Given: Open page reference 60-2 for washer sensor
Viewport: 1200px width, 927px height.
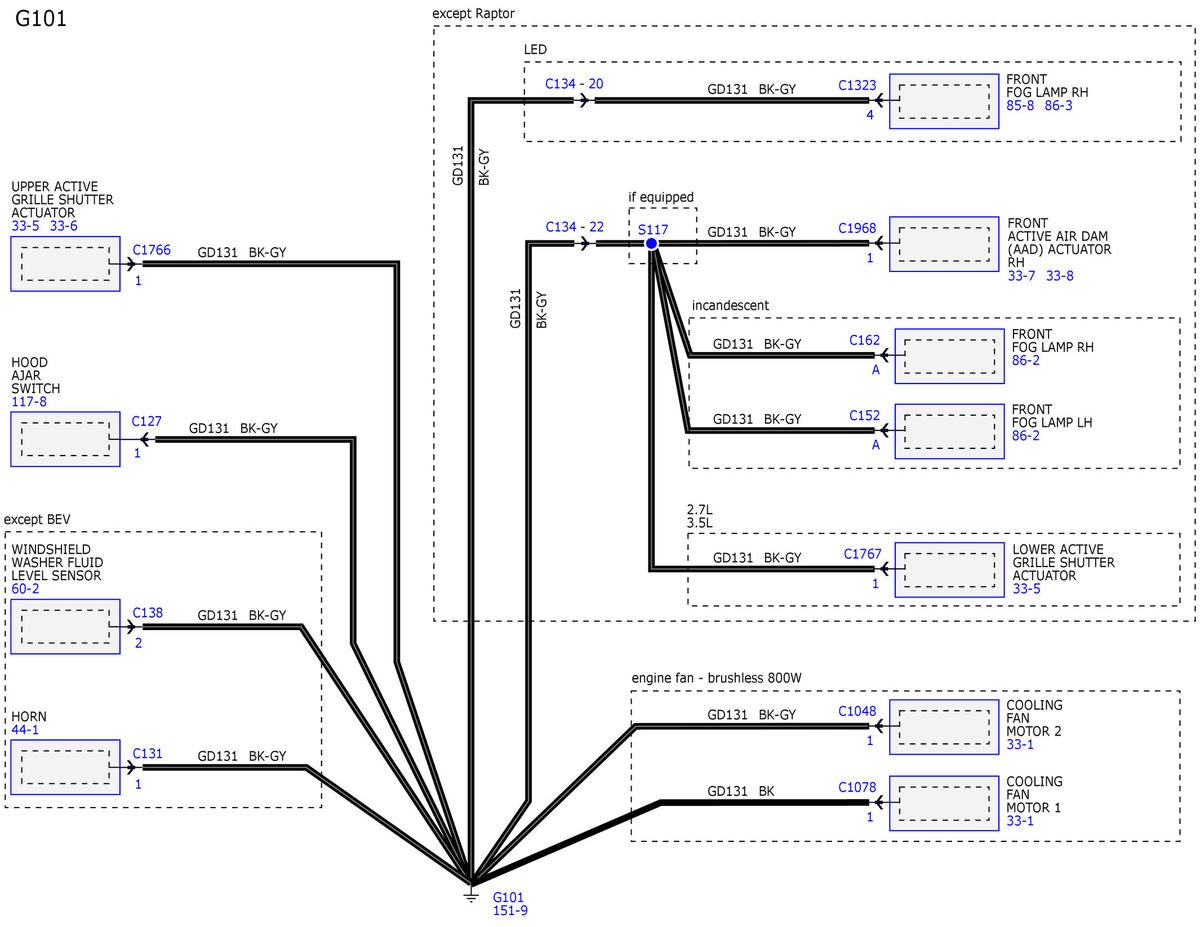Looking at the screenshot, I should click(25, 591).
